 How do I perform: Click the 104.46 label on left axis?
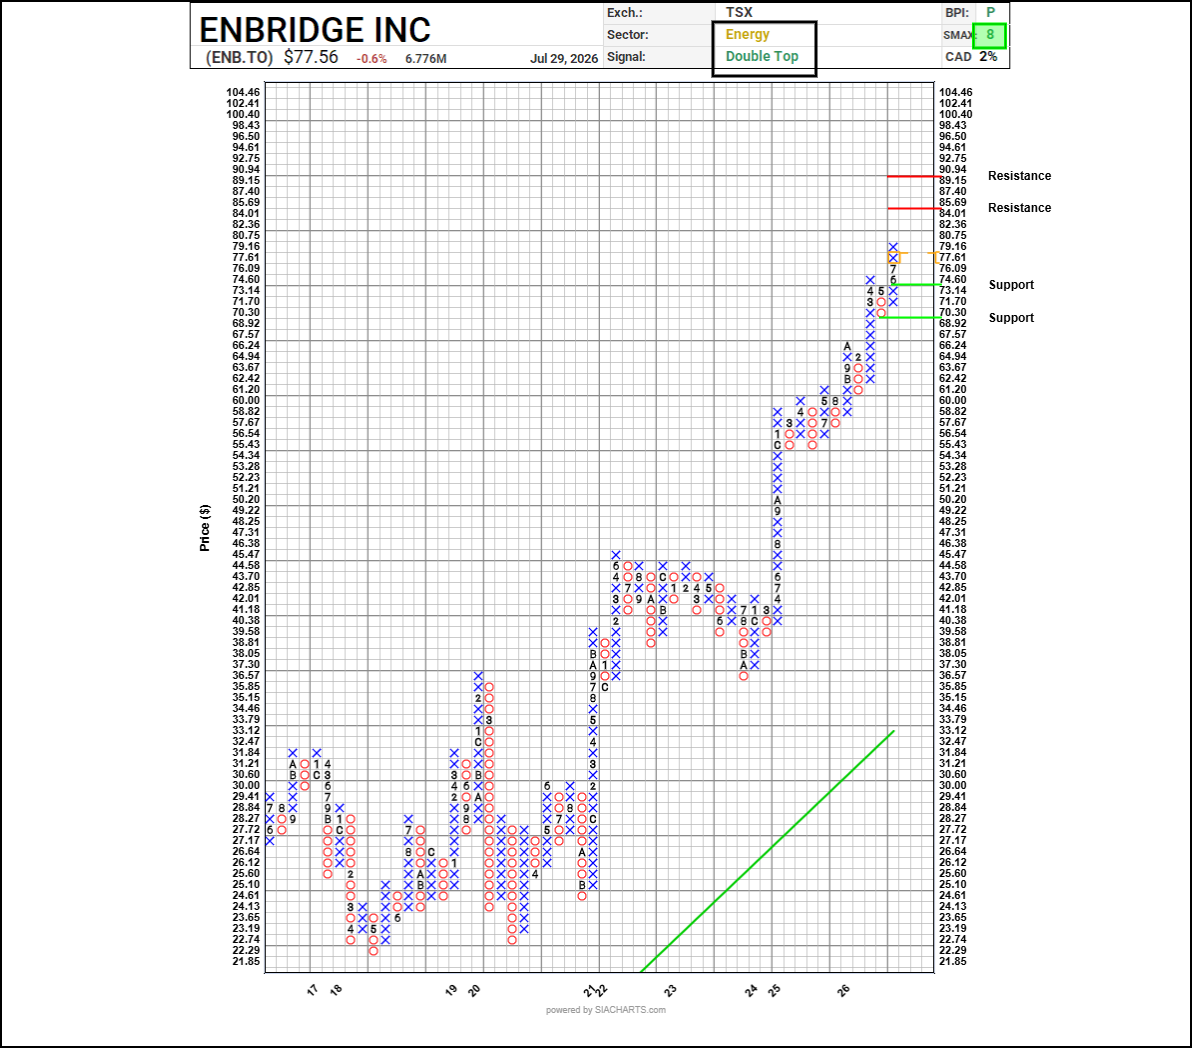click(243, 92)
